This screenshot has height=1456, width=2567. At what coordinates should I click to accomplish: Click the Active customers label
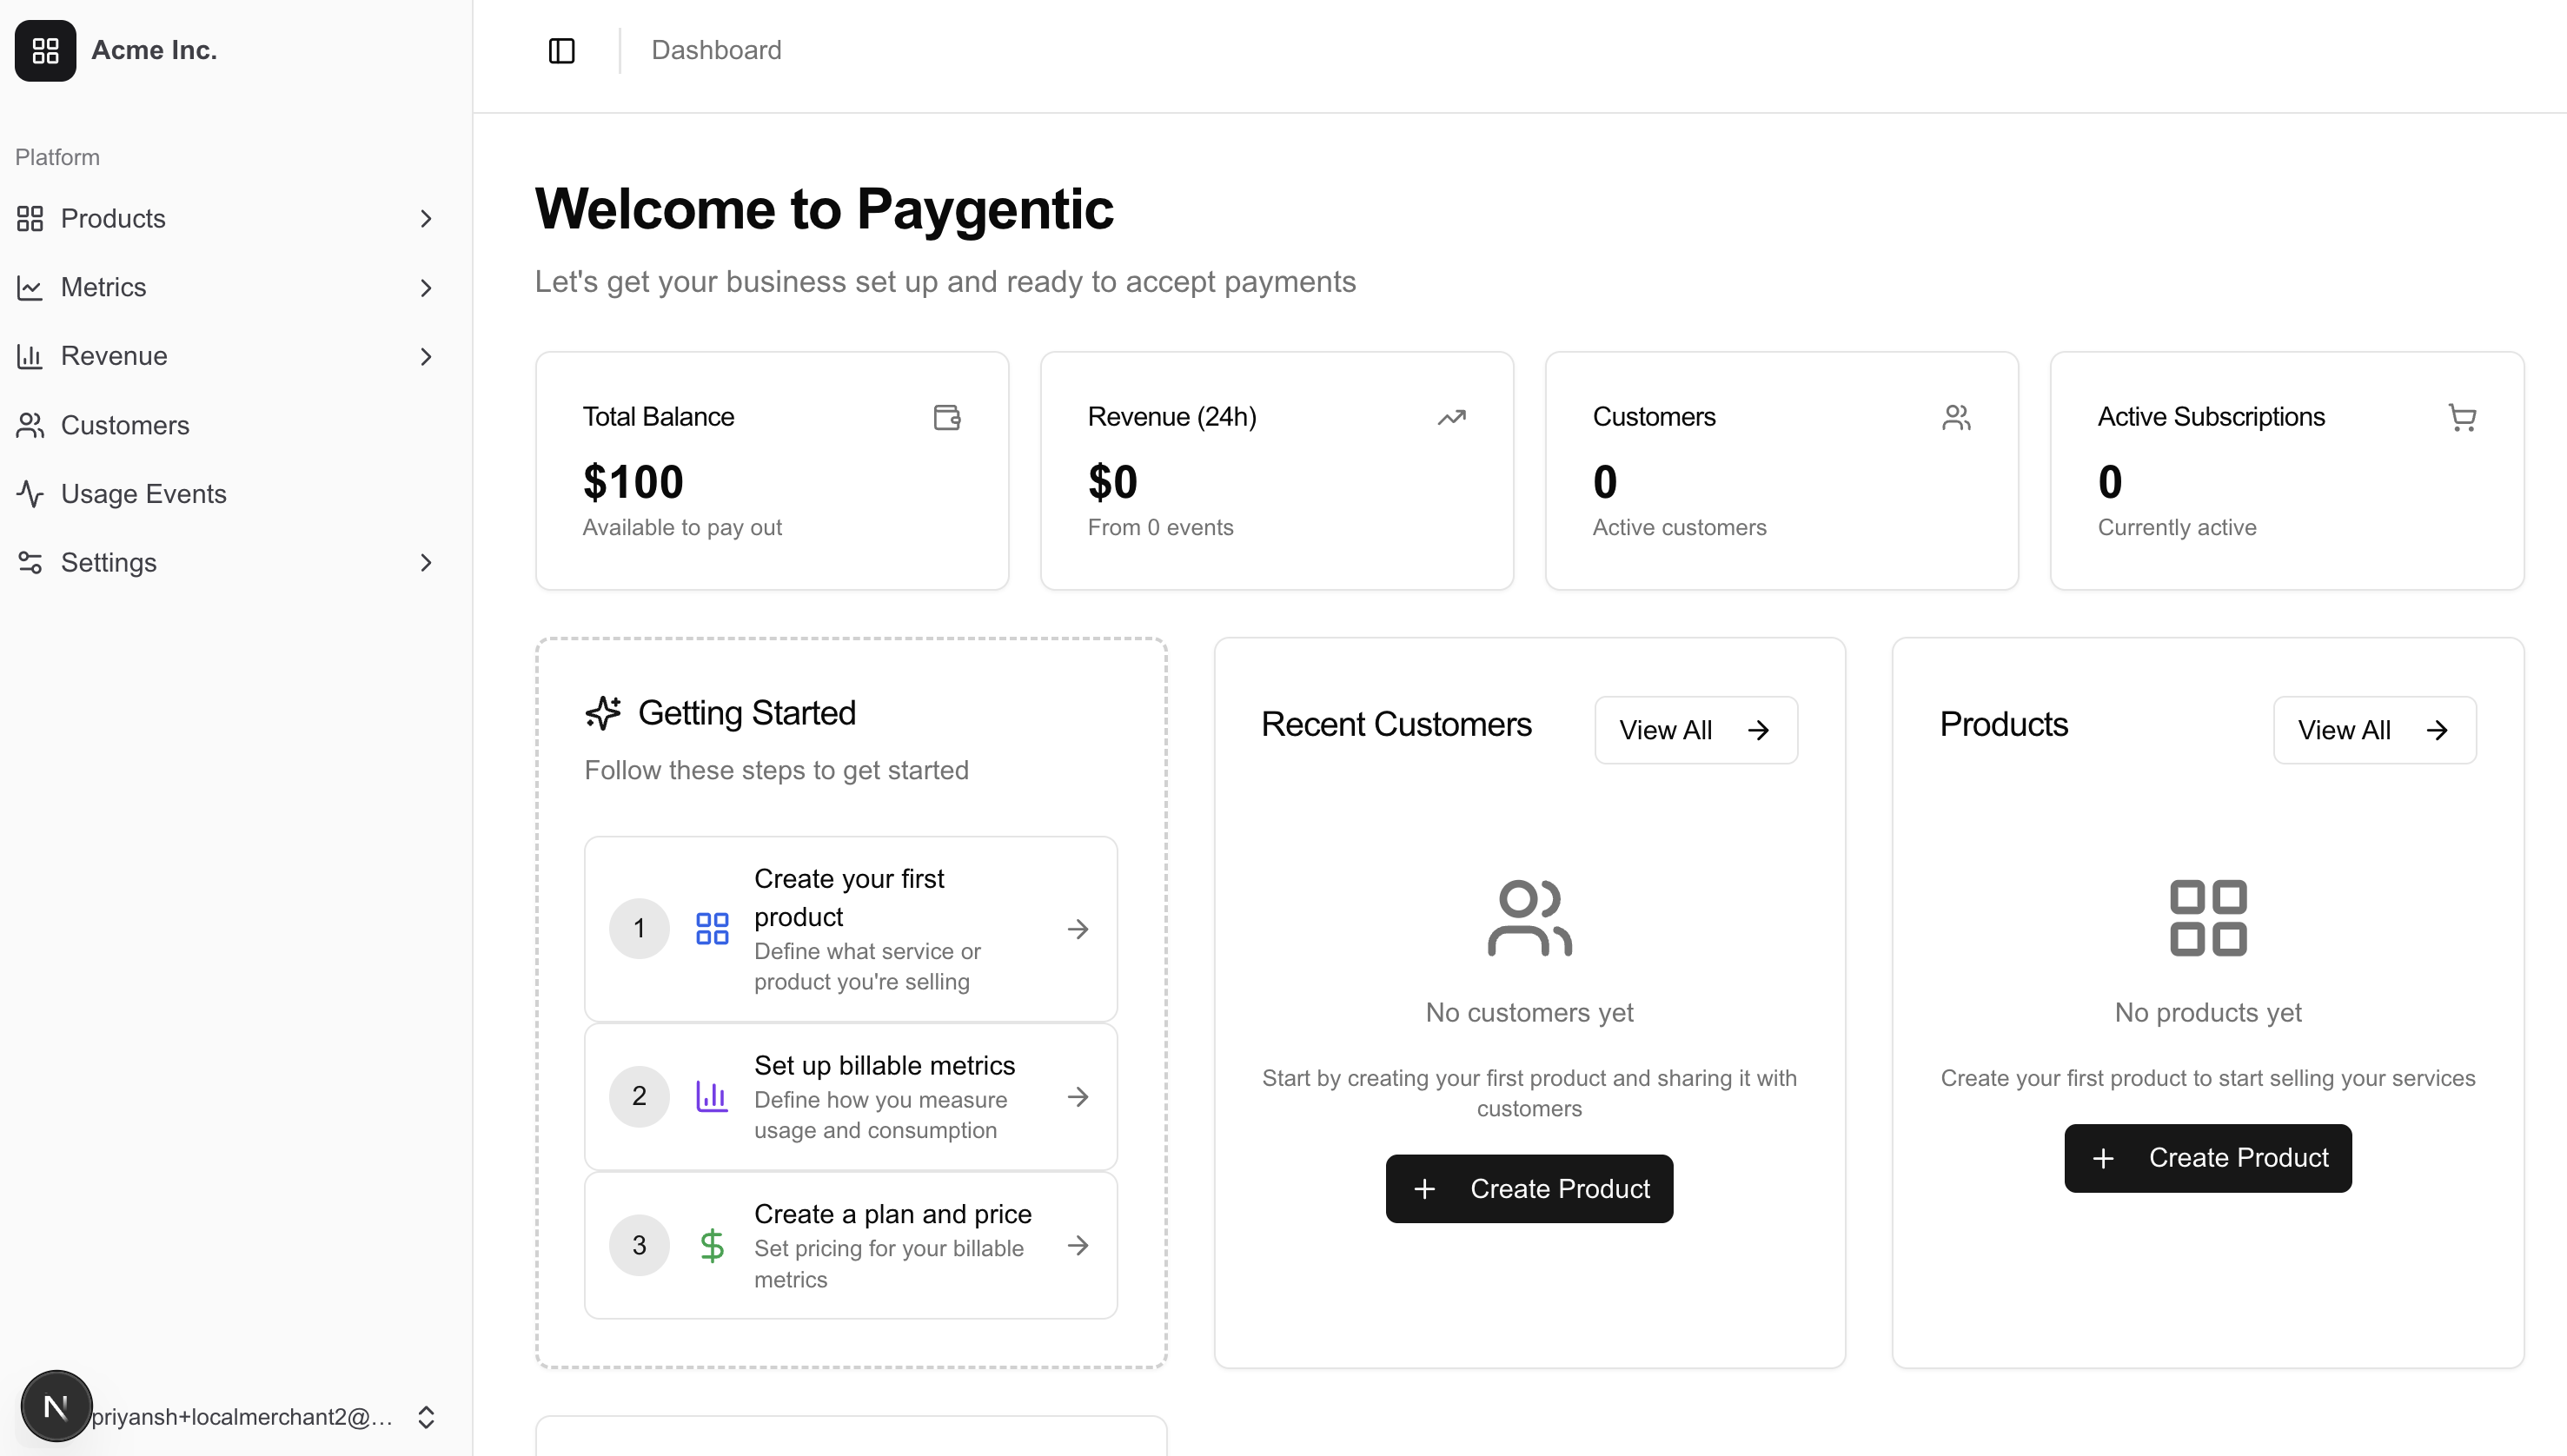pos(1679,527)
